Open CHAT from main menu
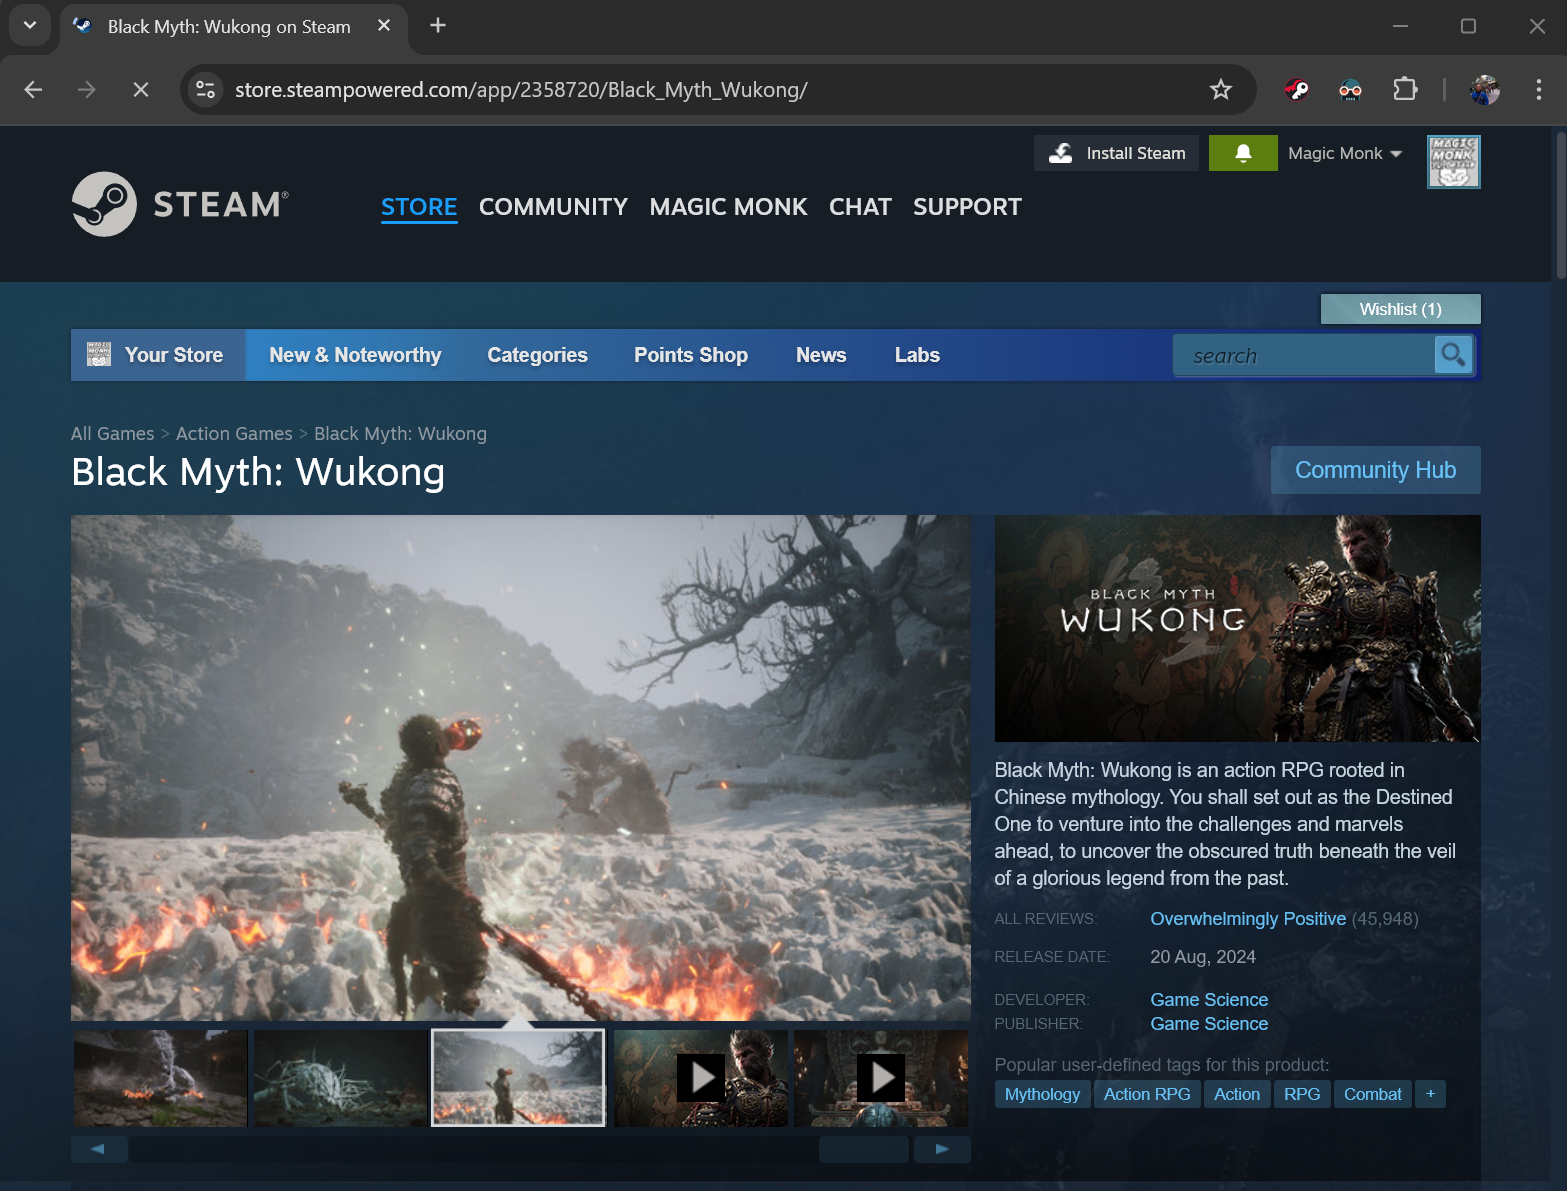Screen dimensions: 1567x1191 [860, 207]
